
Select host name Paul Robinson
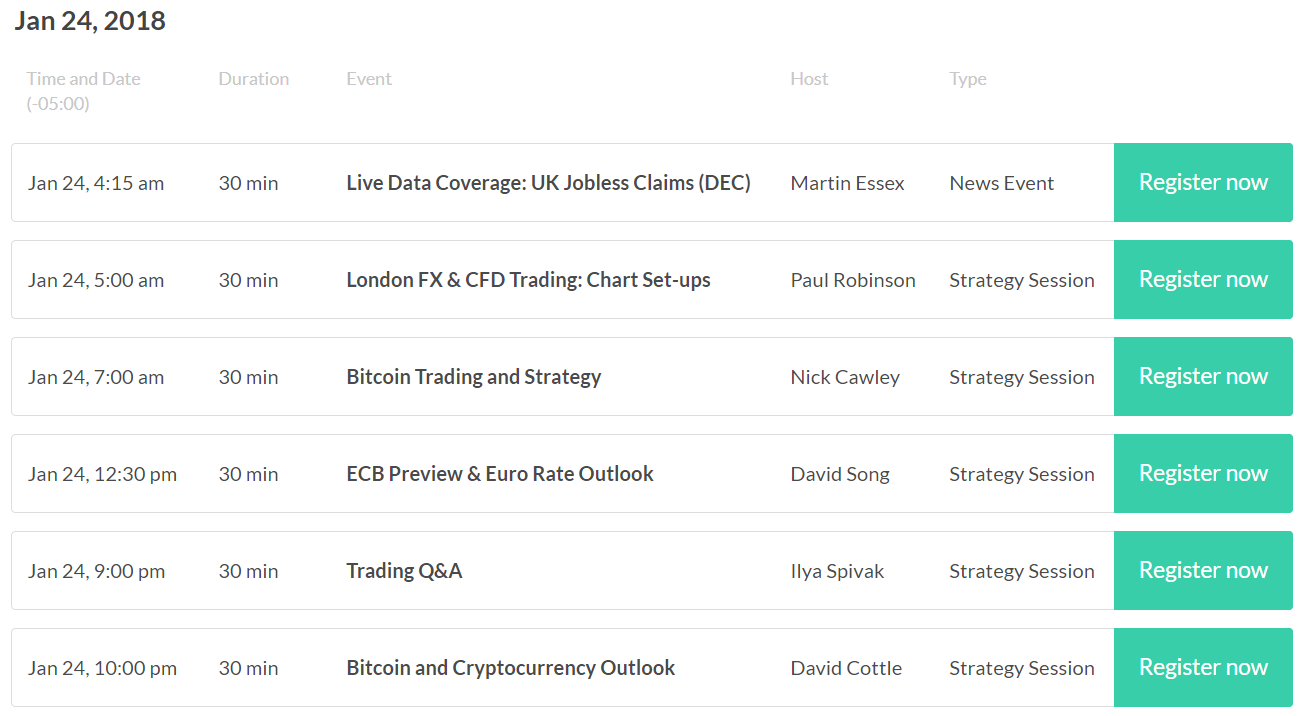click(x=853, y=280)
